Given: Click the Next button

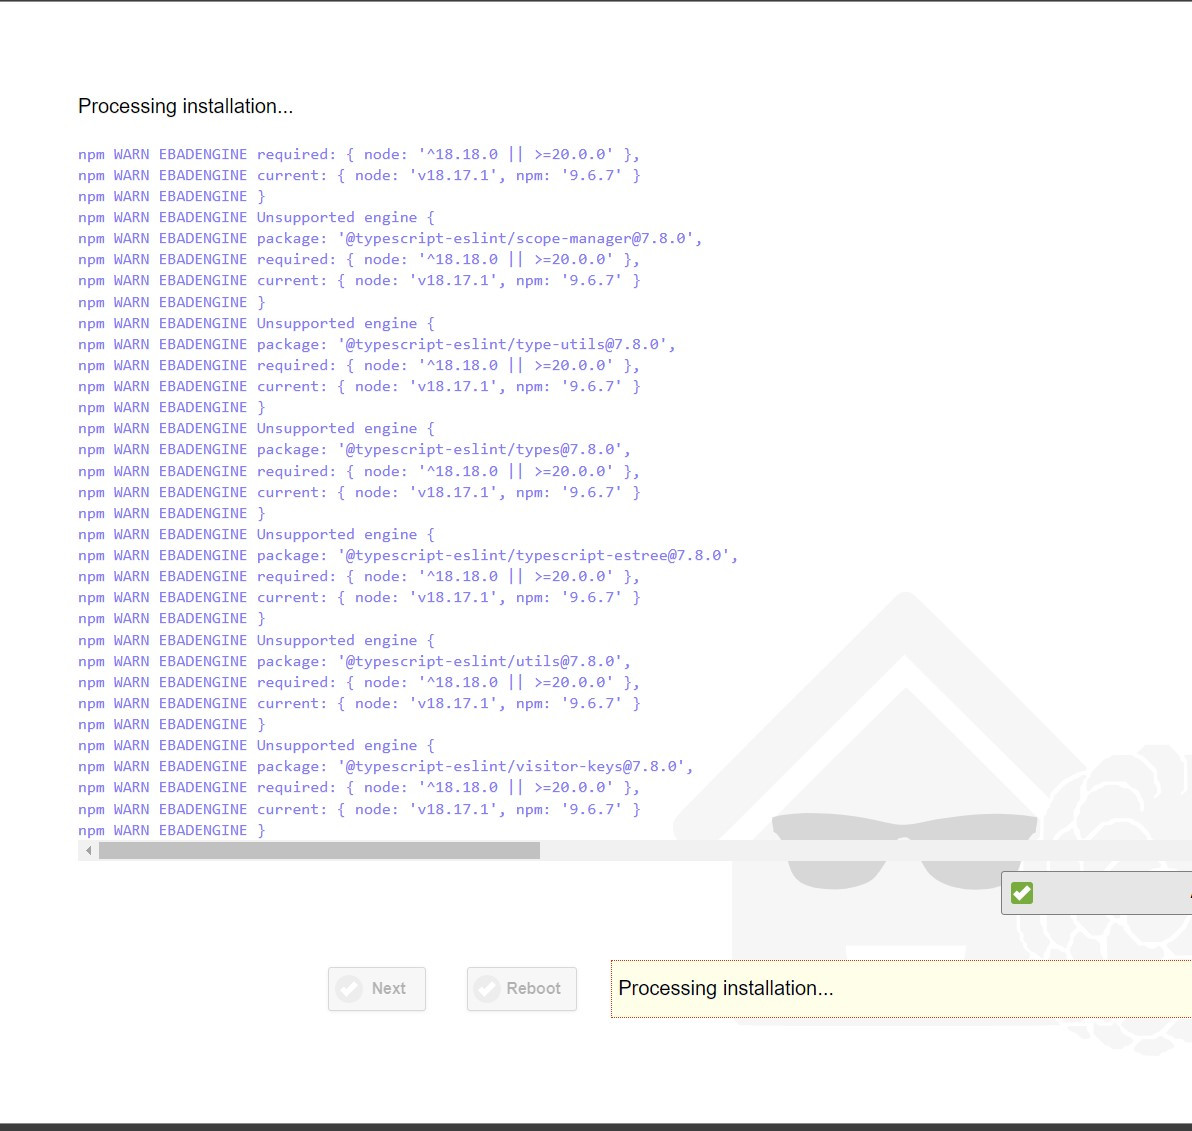Looking at the screenshot, I should (x=377, y=988).
